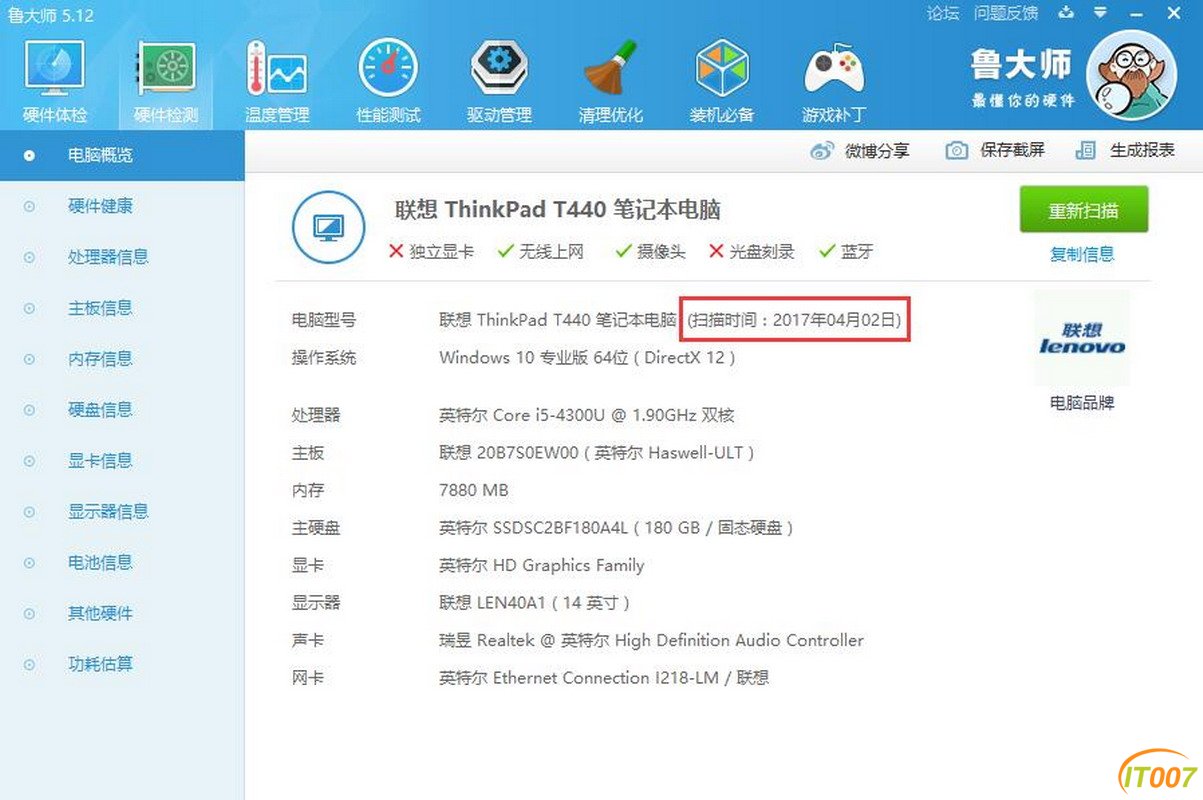Image resolution: width=1203 pixels, height=800 pixels.
Task: Click the 鲁大师 5.12 title text
Action: pos(50,14)
